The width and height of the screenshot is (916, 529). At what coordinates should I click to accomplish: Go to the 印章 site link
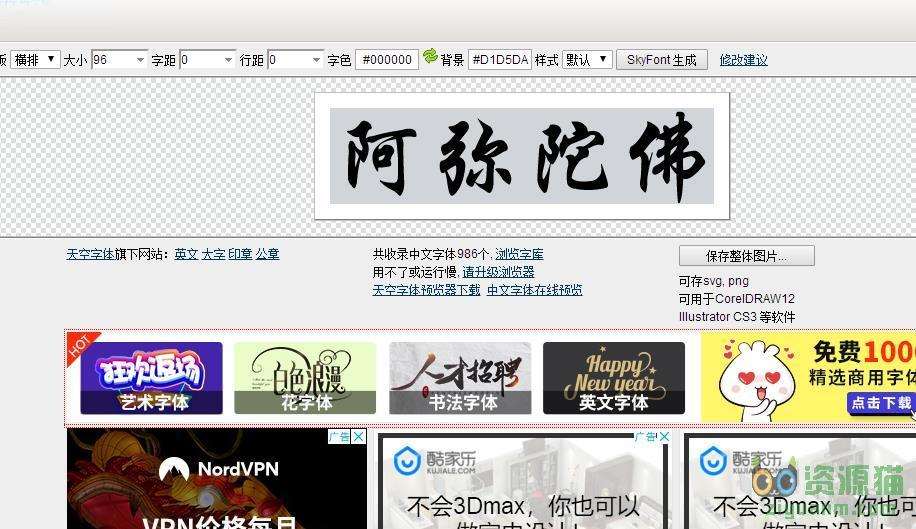pyautogui.click(x=240, y=254)
